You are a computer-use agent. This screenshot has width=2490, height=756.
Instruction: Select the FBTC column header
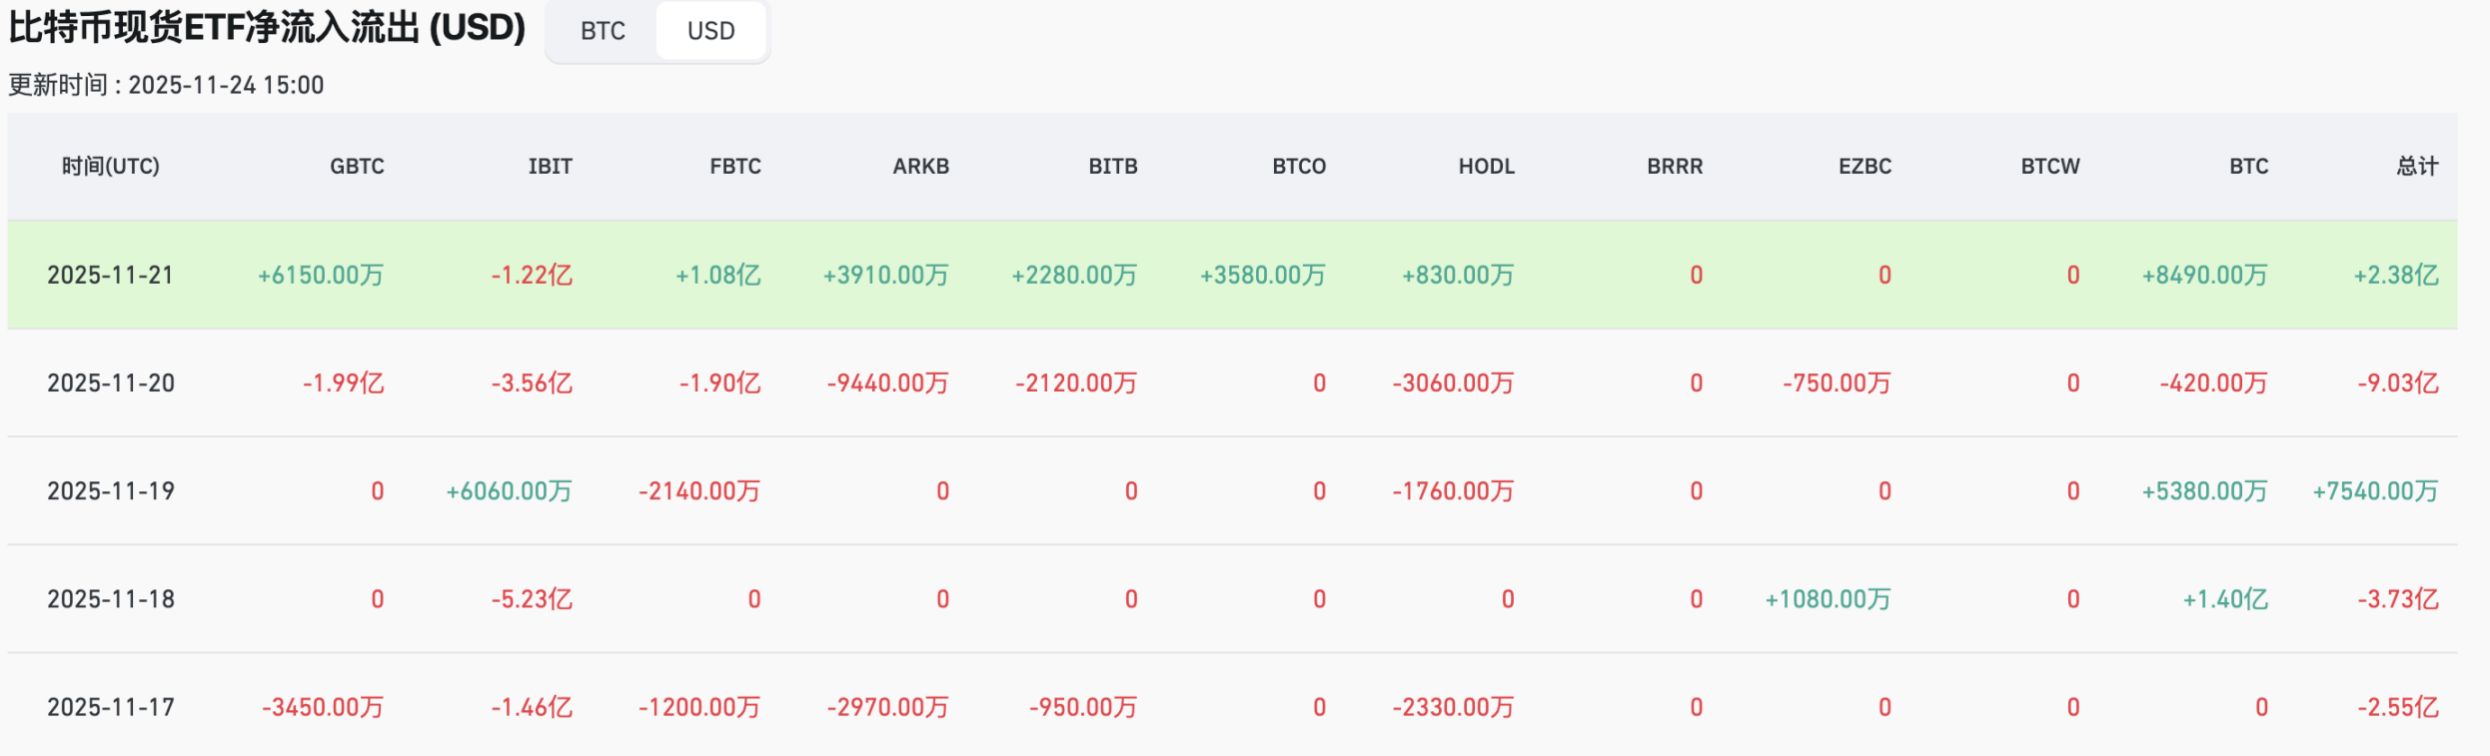[x=735, y=166]
